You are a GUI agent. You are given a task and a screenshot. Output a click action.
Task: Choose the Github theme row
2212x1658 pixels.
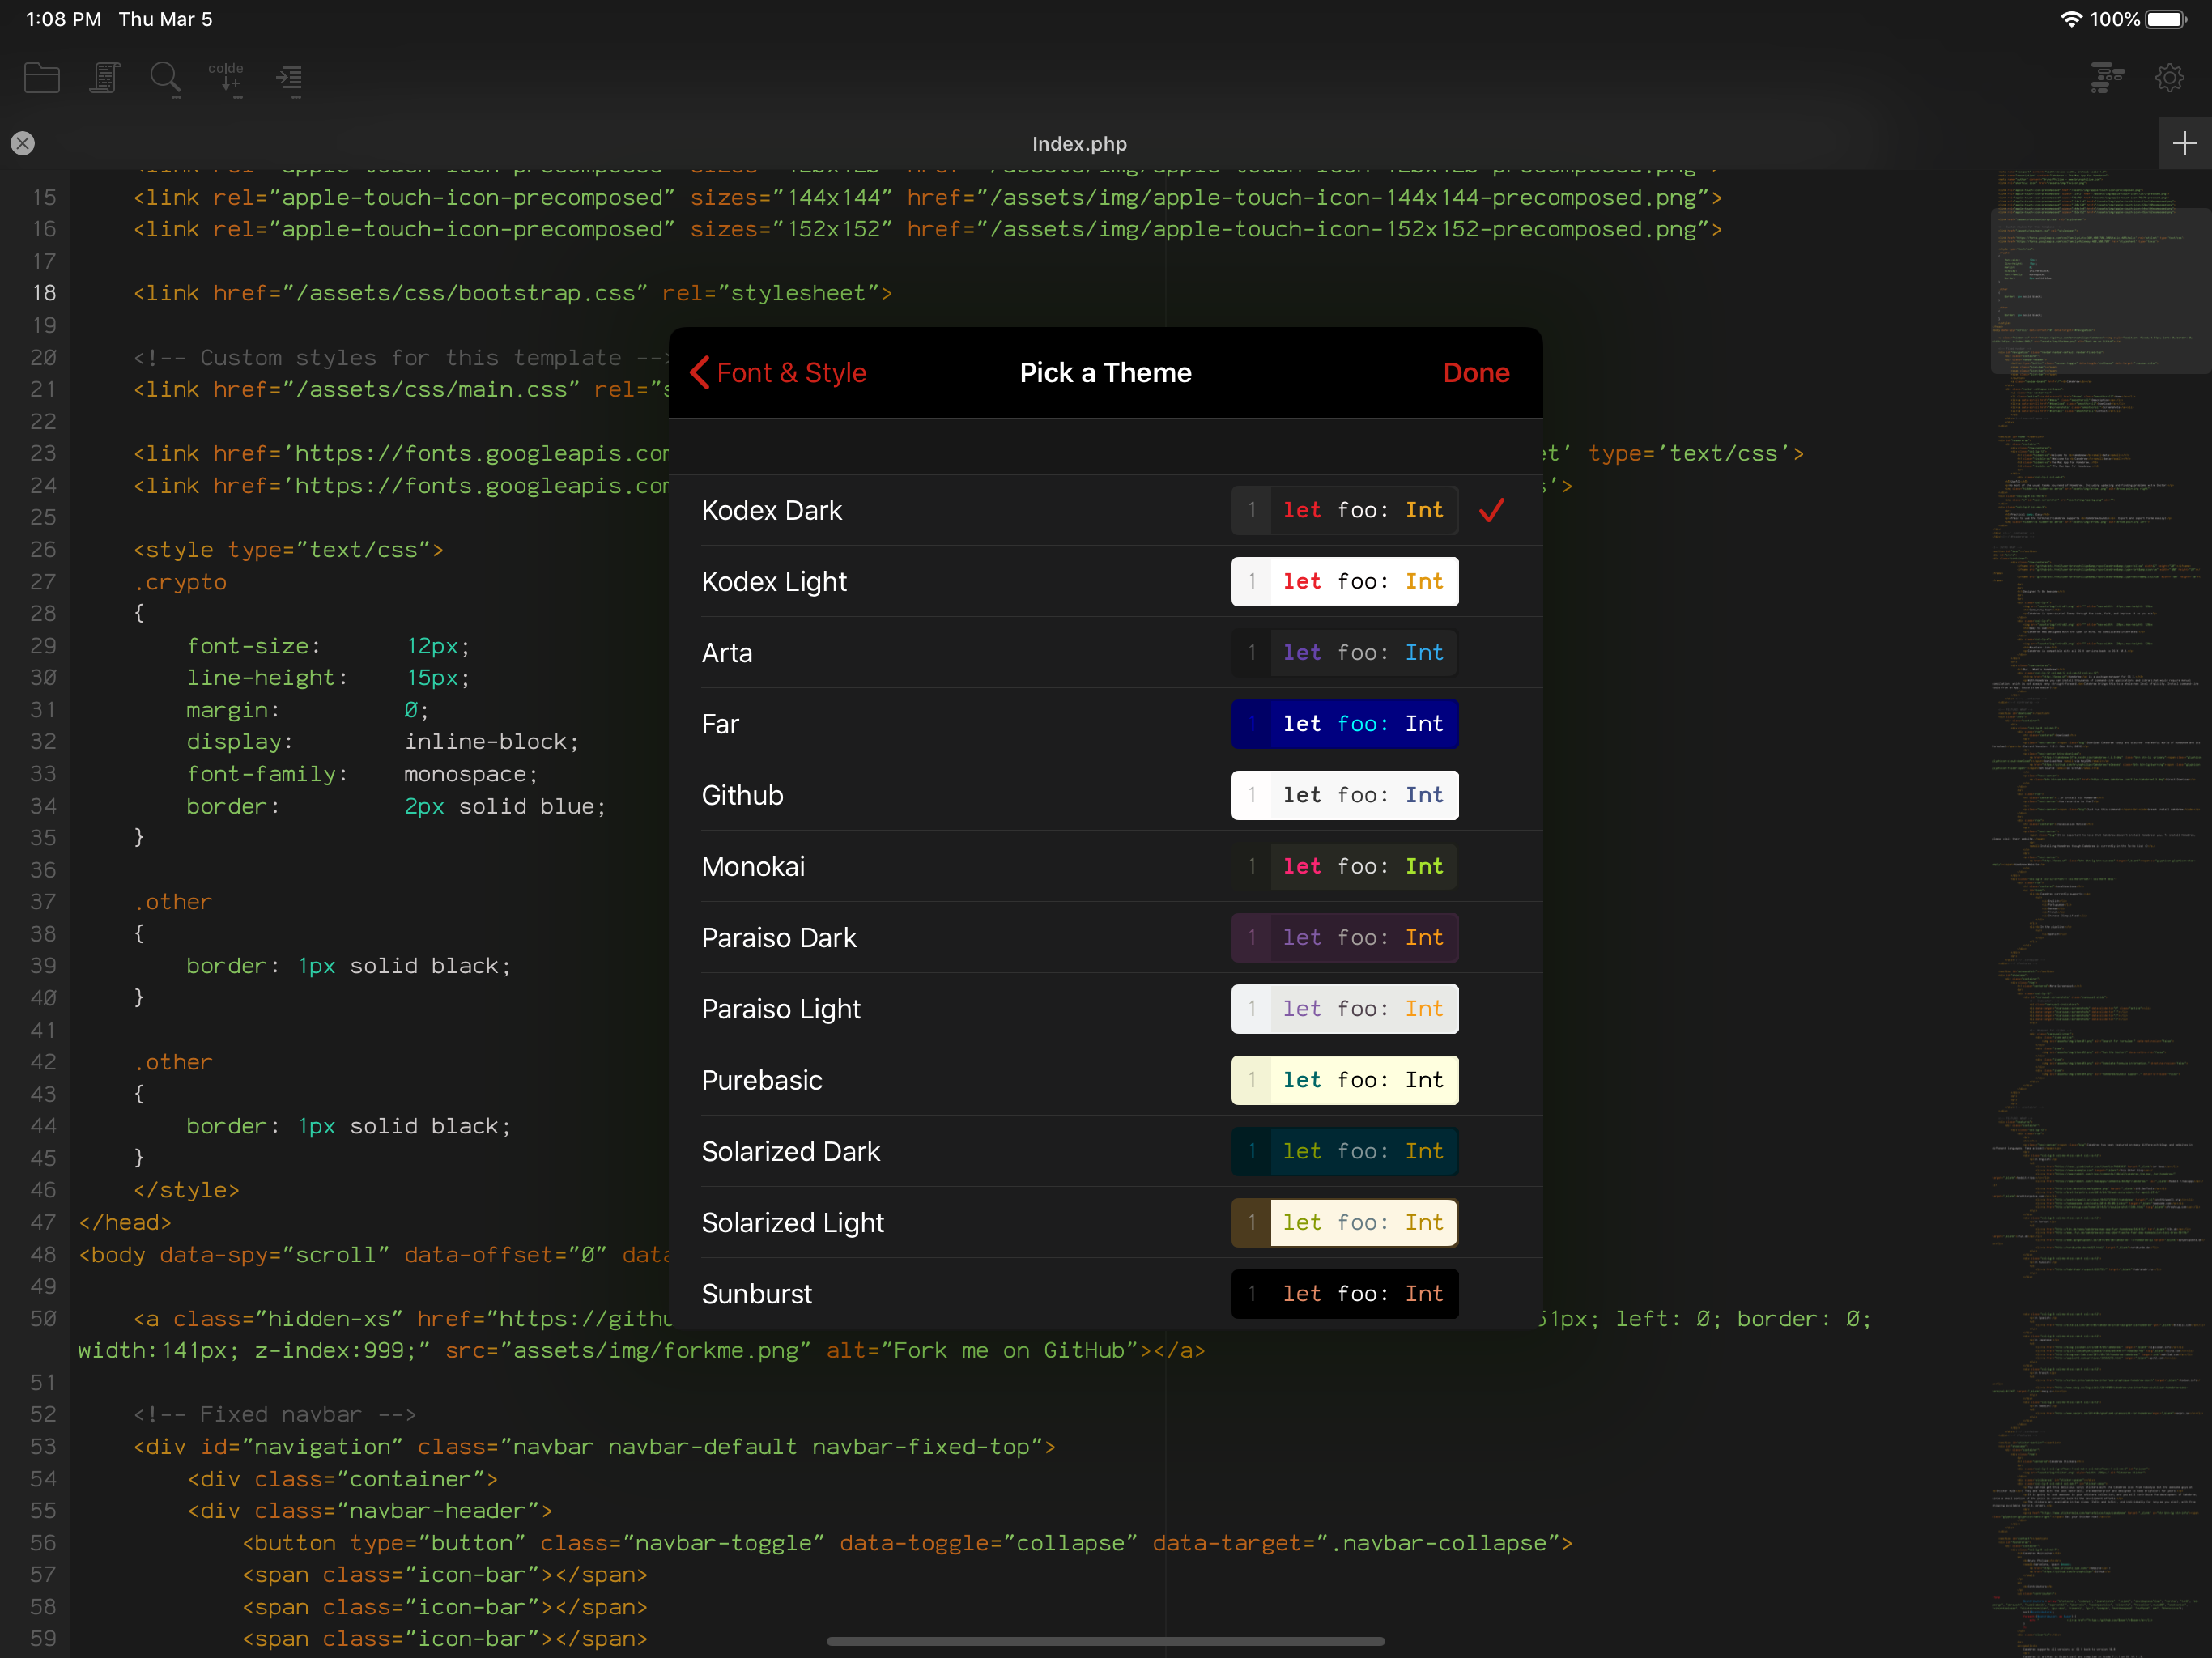click(x=743, y=796)
